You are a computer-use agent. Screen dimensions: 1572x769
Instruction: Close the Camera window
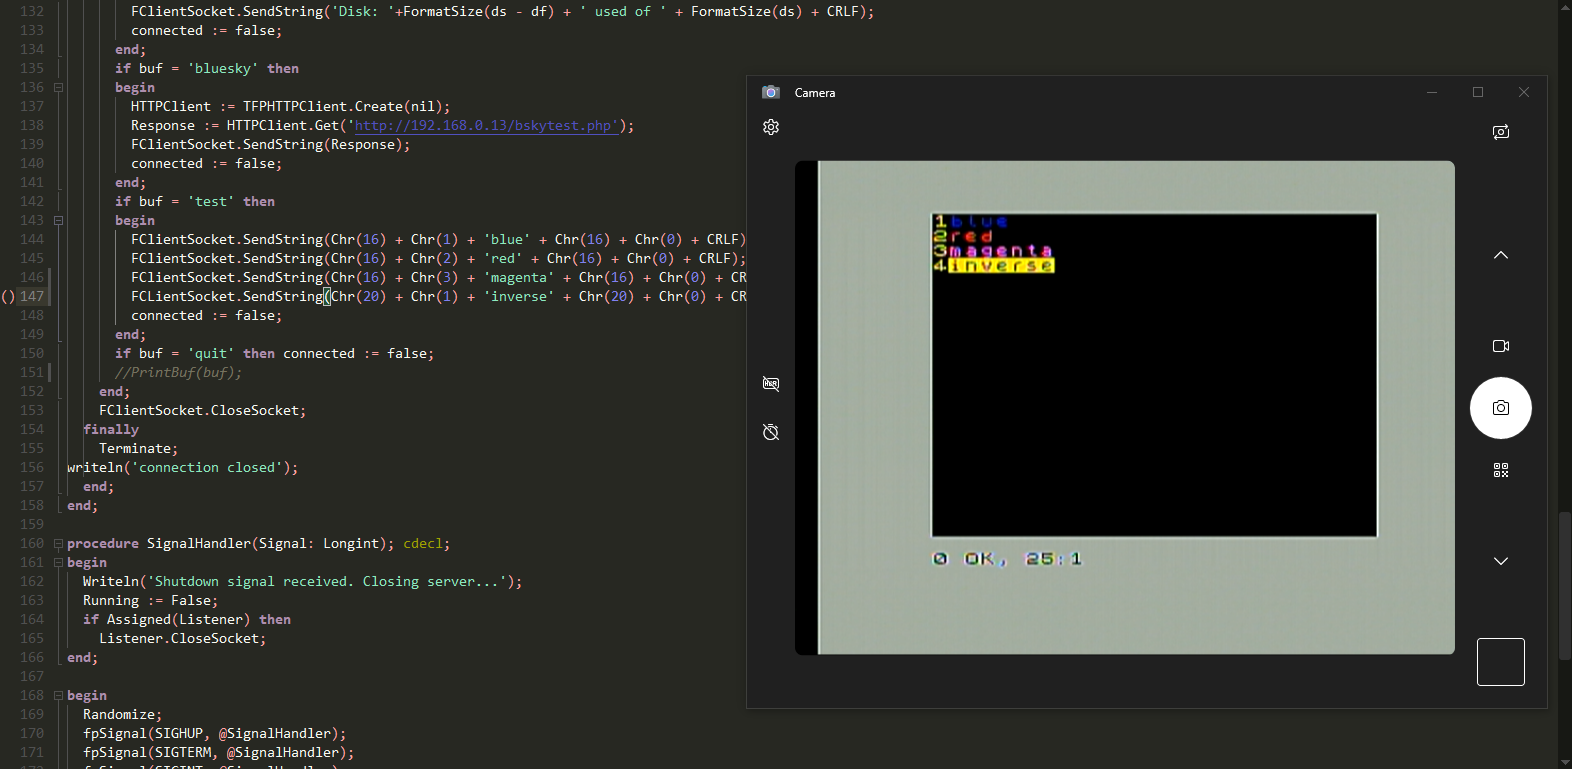pyautogui.click(x=1524, y=92)
